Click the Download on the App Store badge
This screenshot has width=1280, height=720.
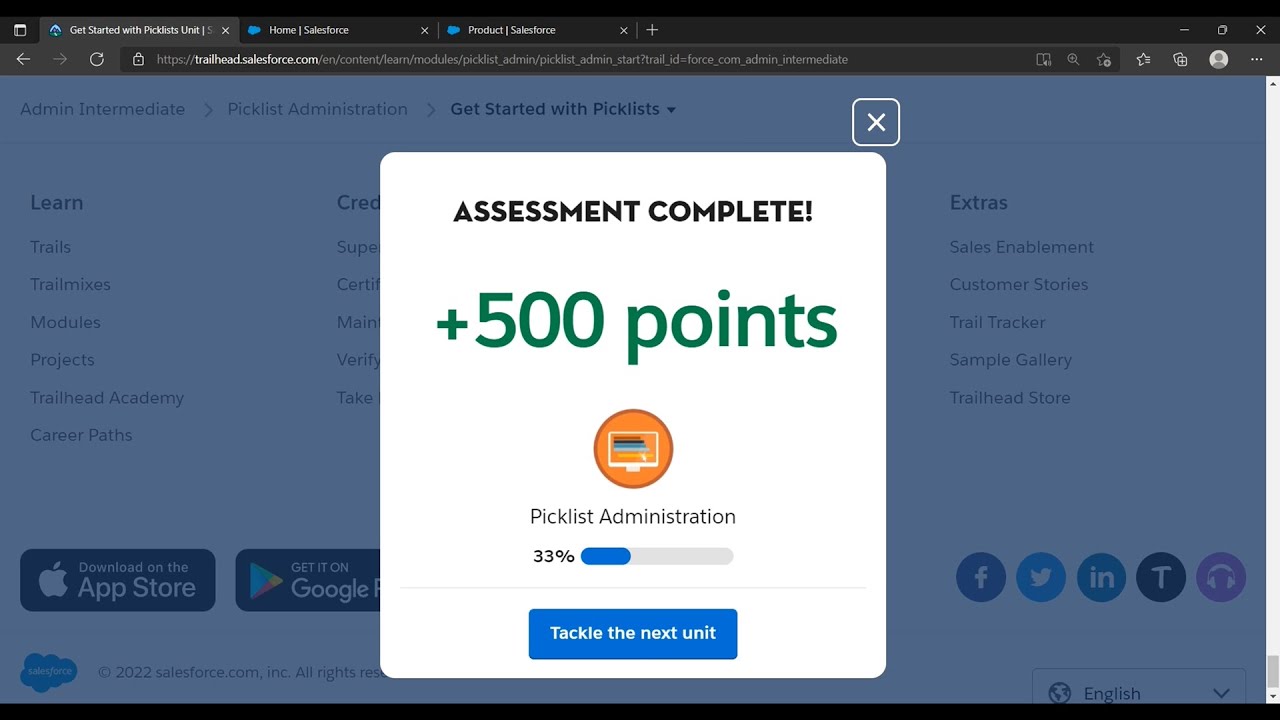(118, 580)
